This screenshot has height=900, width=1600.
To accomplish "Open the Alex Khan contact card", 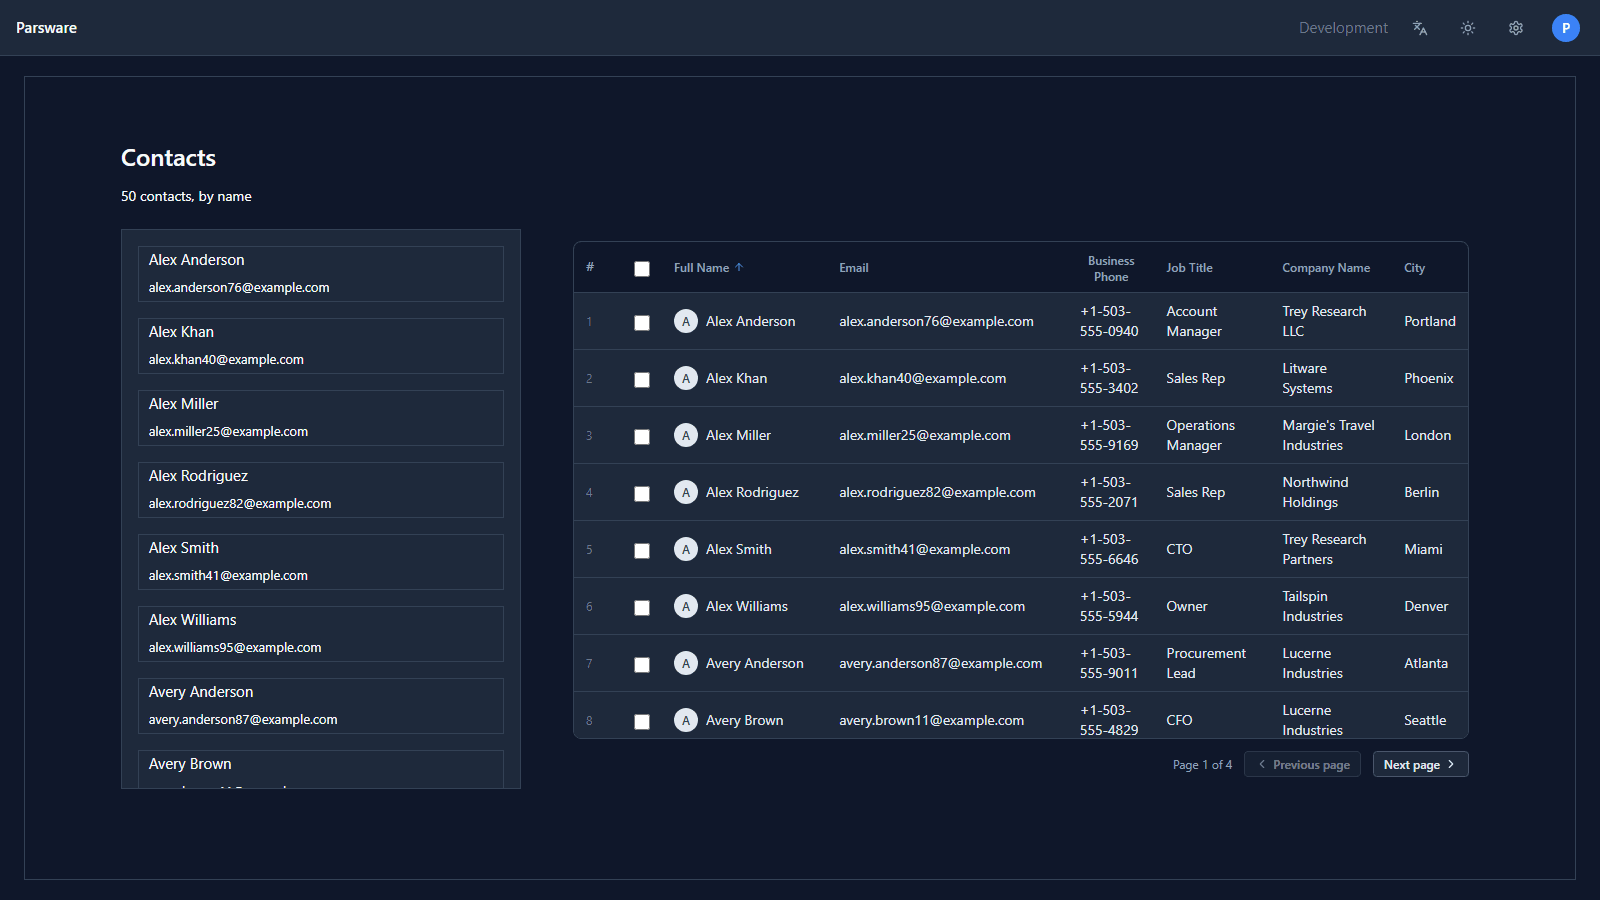I will click(x=321, y=346).
